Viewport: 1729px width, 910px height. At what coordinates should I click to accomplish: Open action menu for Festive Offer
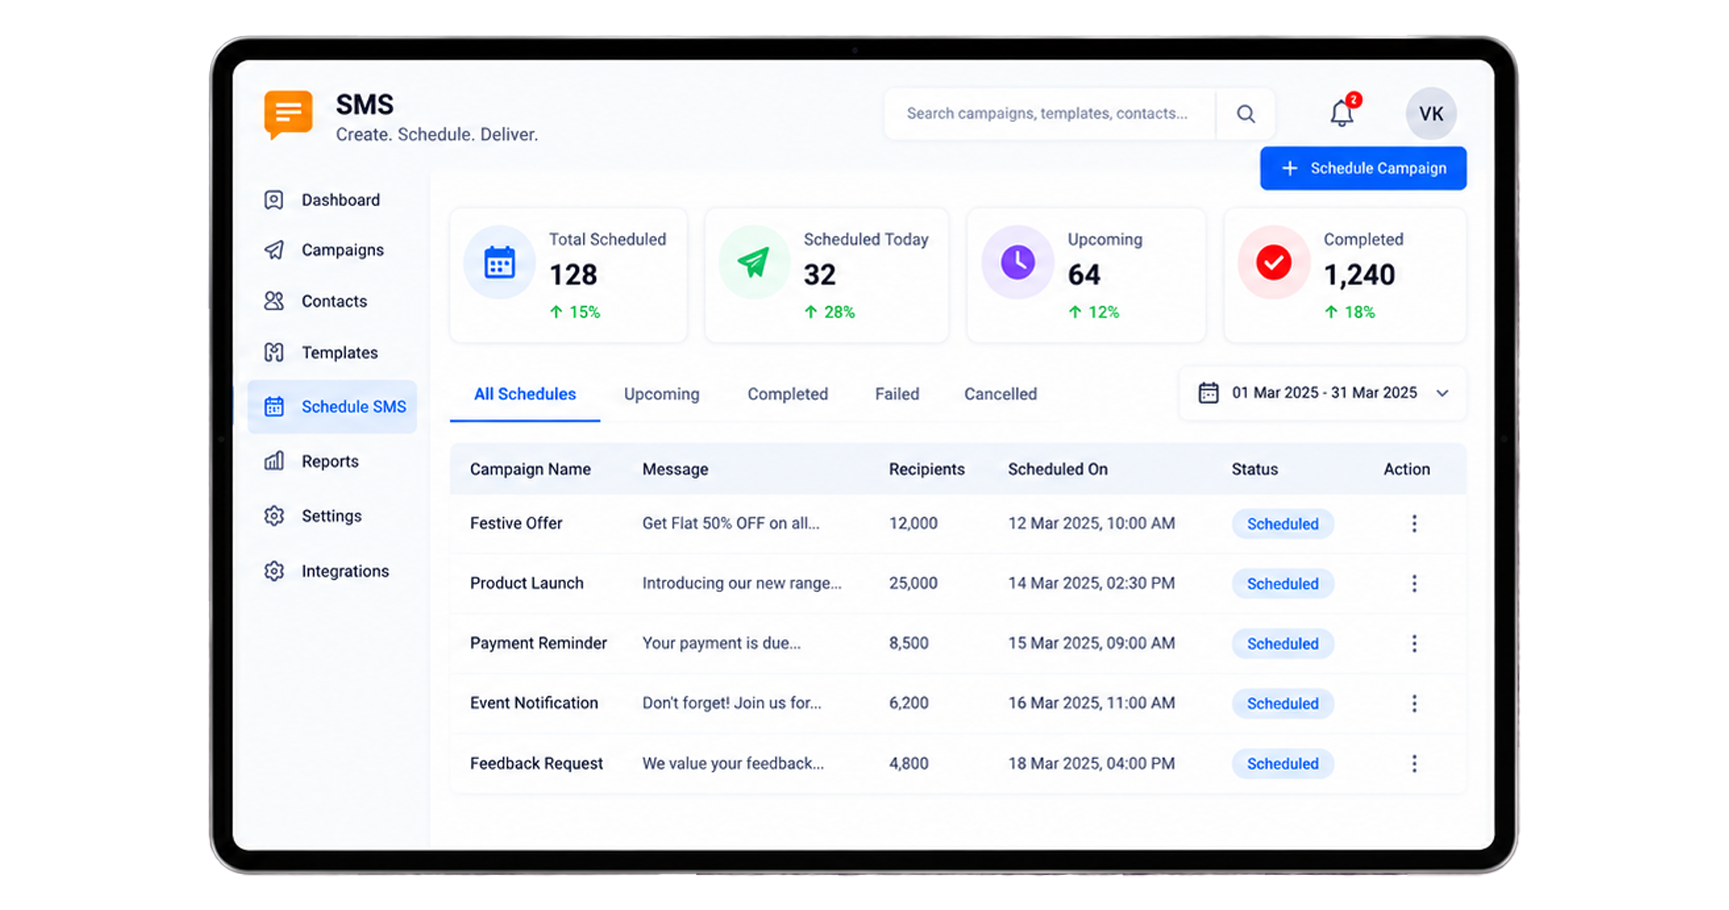point(1414,524)
